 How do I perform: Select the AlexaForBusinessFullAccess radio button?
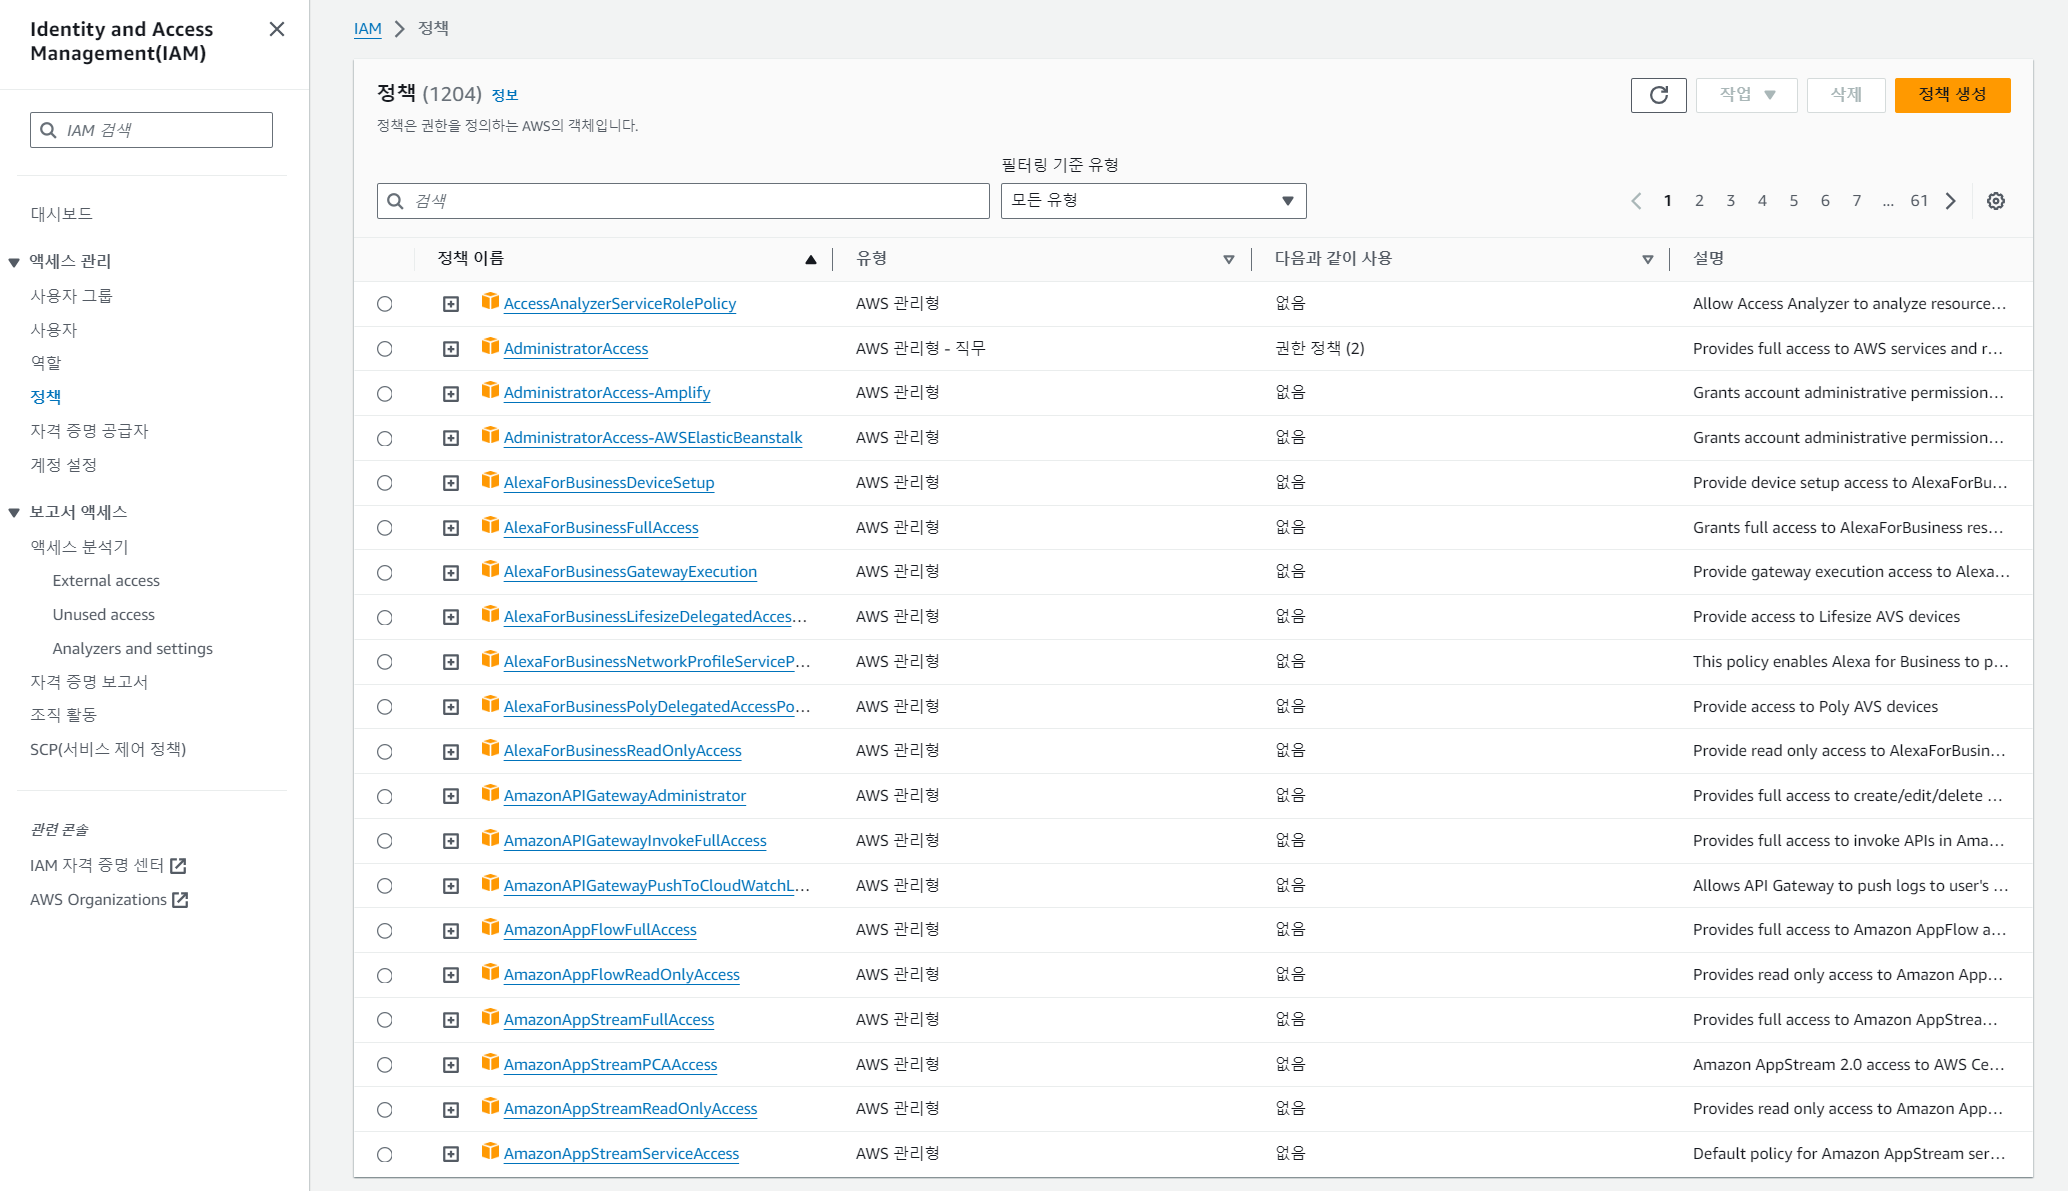pyautogui.click(x=385, y=528)
